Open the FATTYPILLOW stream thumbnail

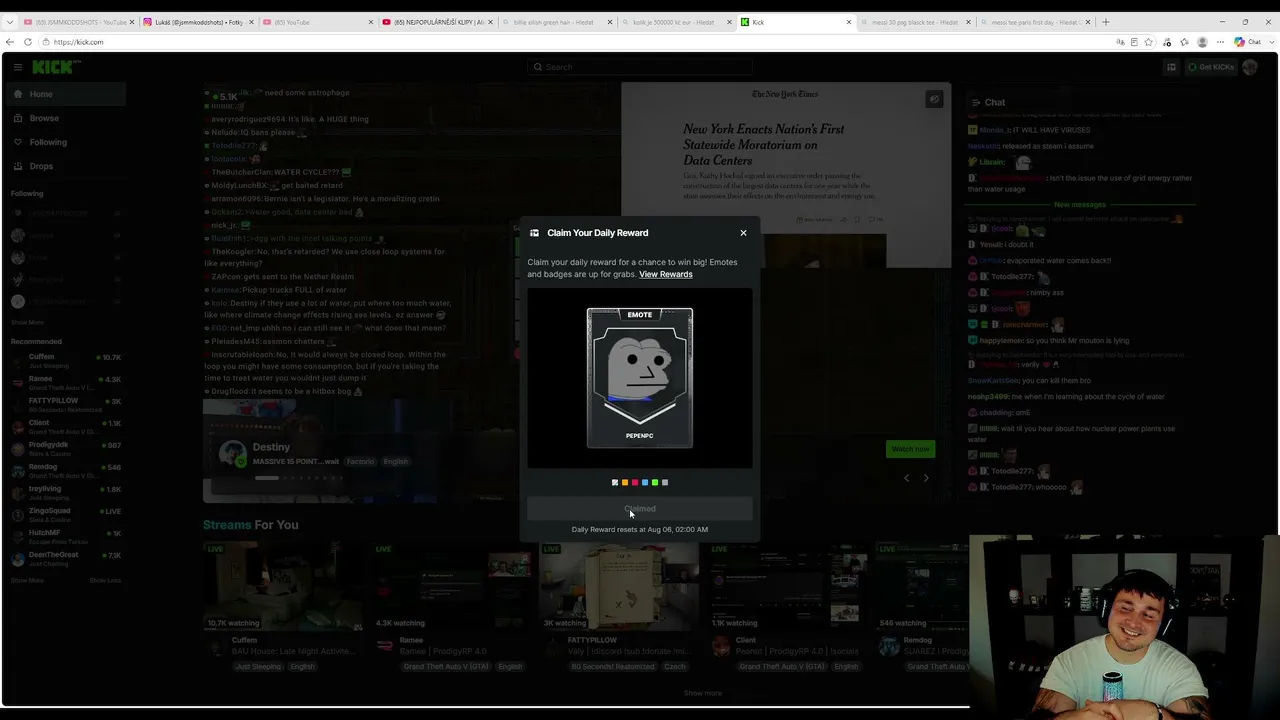pos(619,587)
